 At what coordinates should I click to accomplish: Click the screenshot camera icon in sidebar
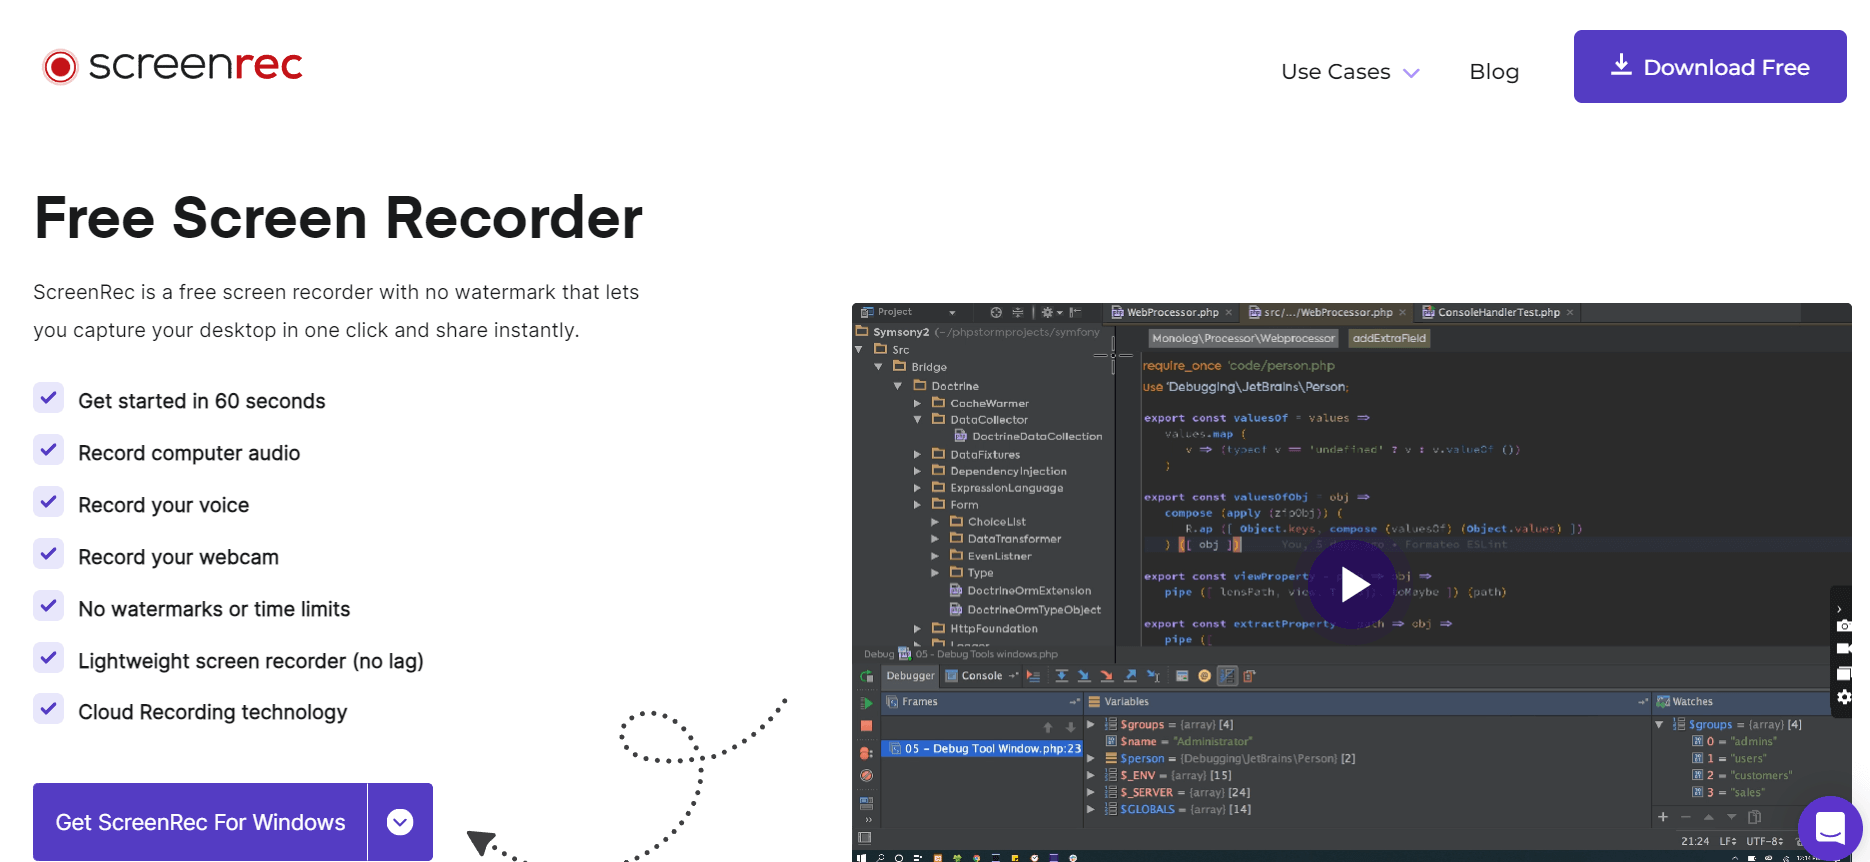[x=1843, y=626]
